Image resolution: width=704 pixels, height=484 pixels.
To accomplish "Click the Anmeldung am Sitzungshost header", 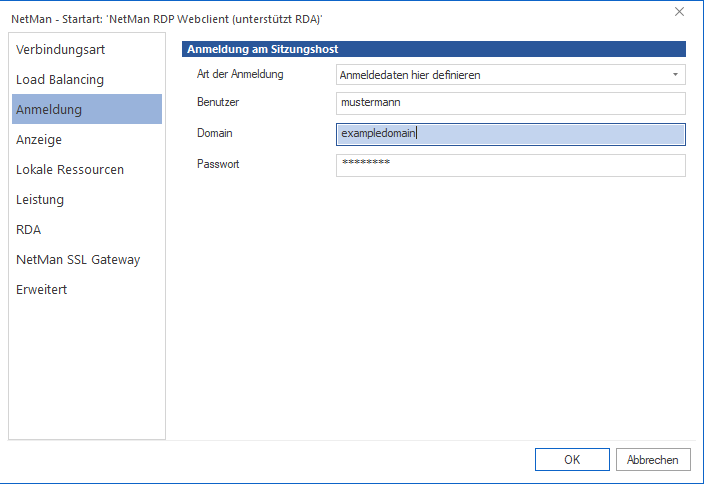I will pyautogui.click(x=434, y=49).
